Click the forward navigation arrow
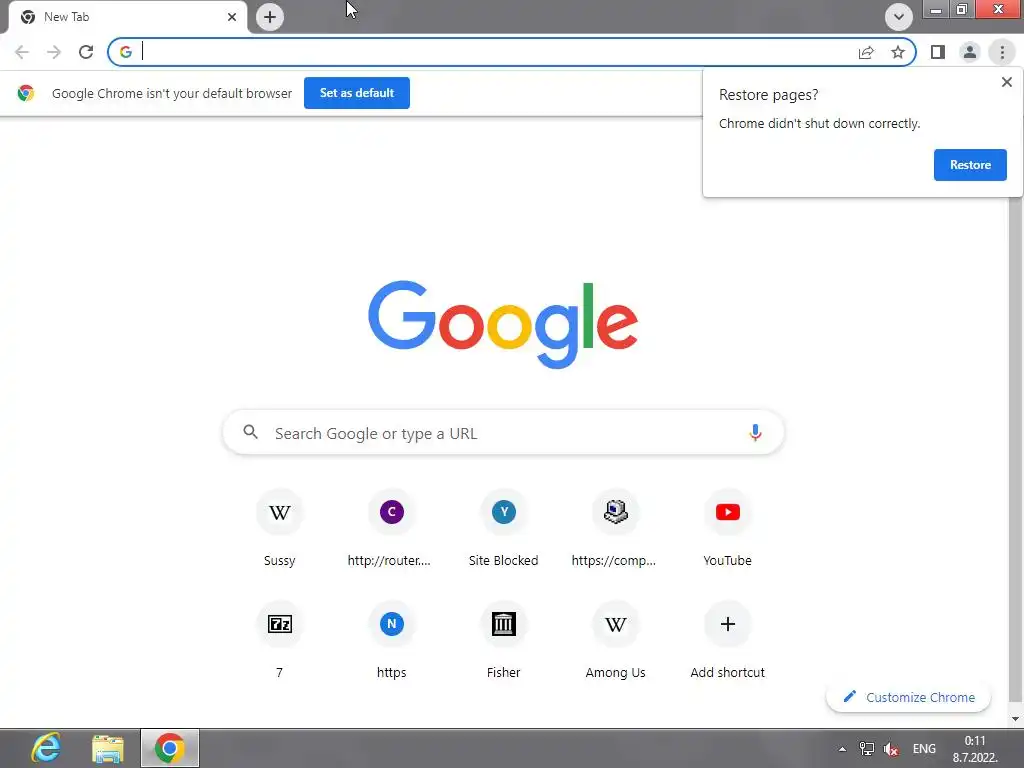 tap(54, 52)
